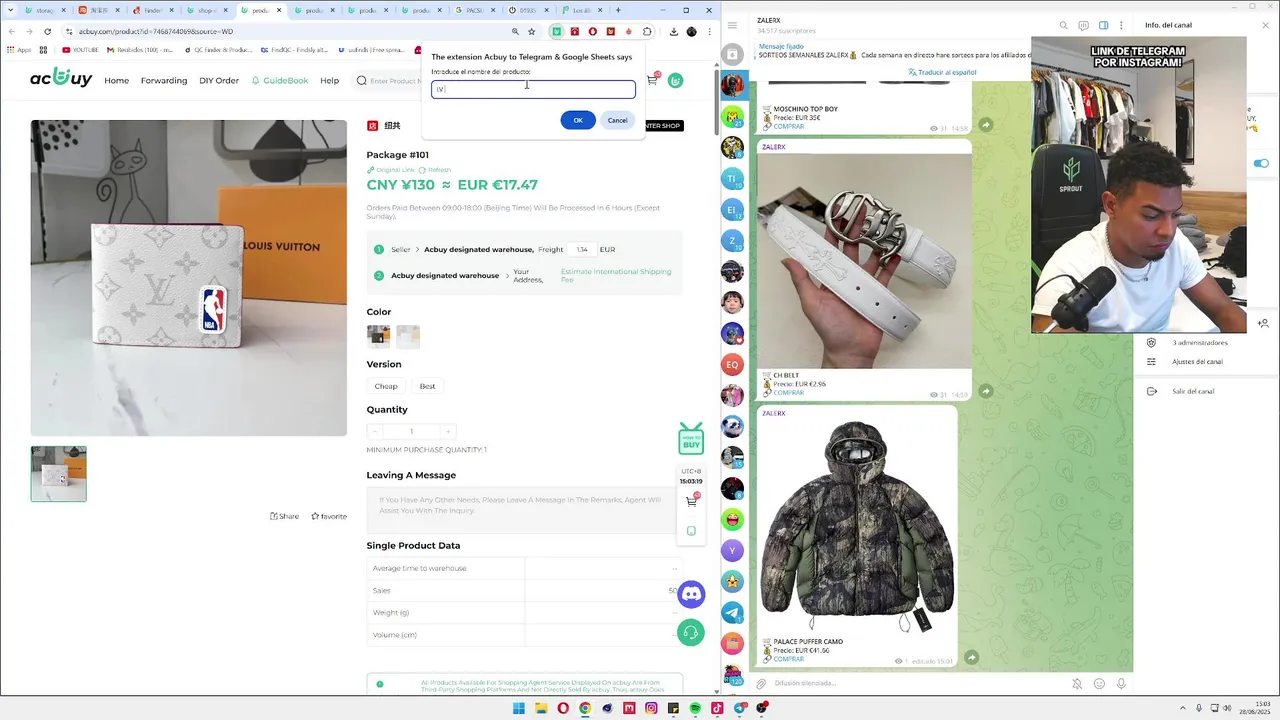This screenshot has height=720, width=1280.
Task: Open the How to Buy floating widget
Action: pyautogui.click(x=691, y=438)
